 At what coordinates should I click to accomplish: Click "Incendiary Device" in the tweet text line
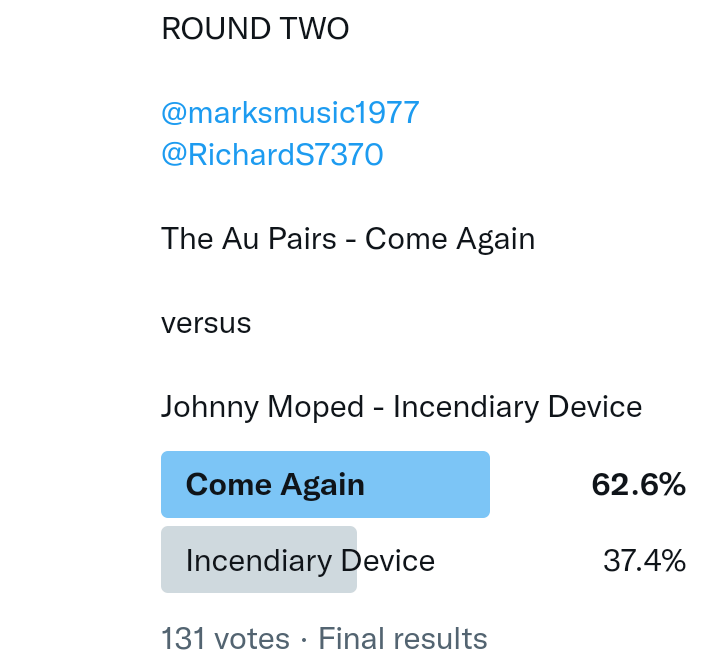517,408
